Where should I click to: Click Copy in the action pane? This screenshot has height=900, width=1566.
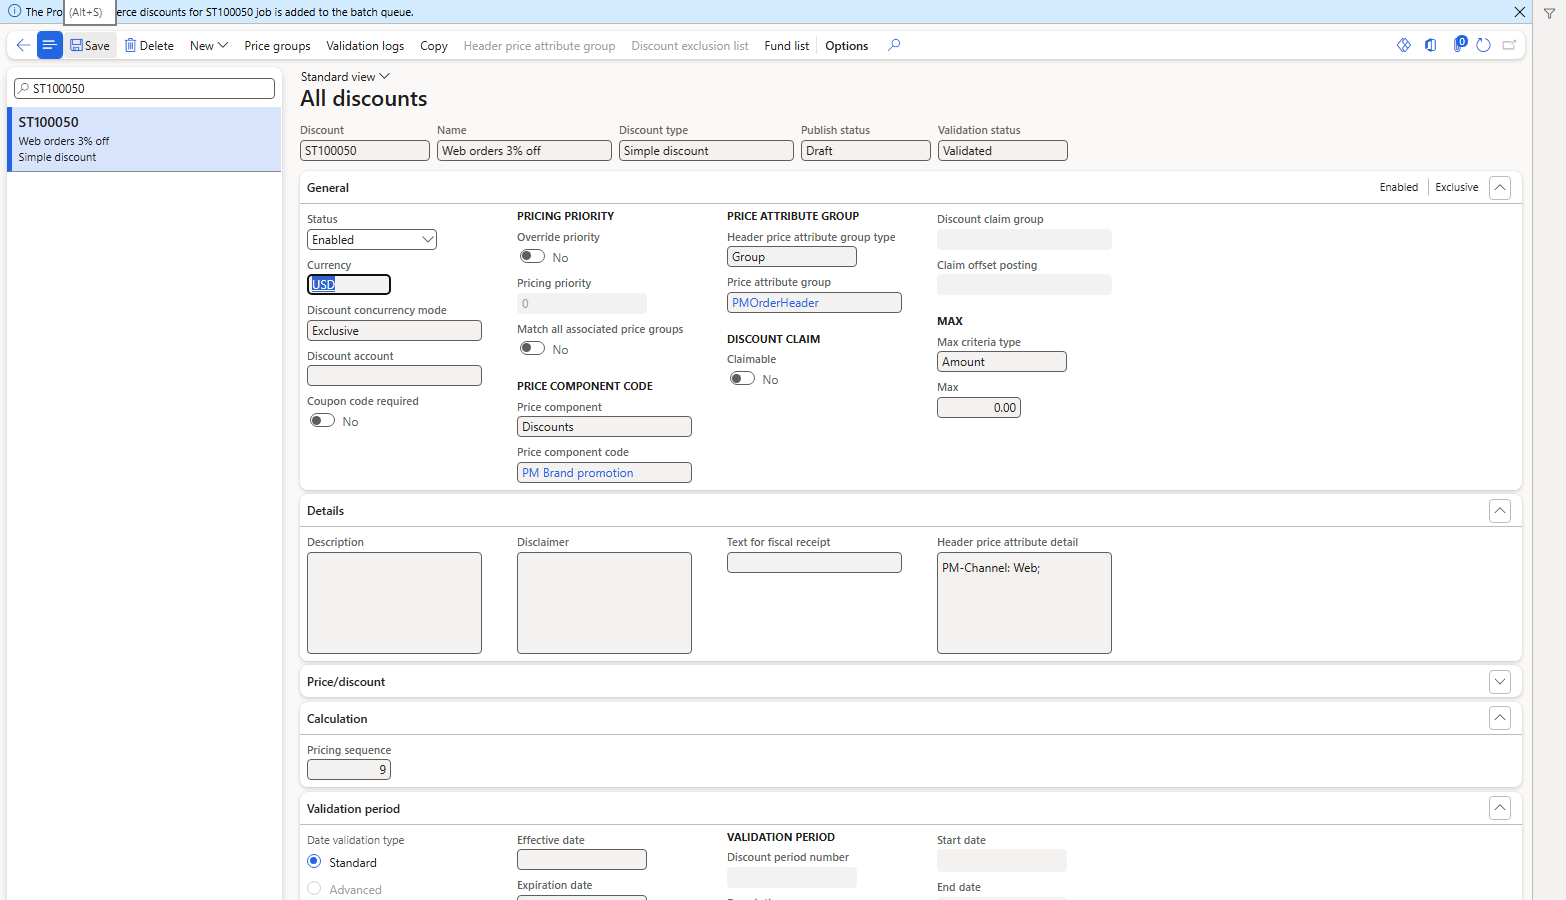tap(434, 46)
